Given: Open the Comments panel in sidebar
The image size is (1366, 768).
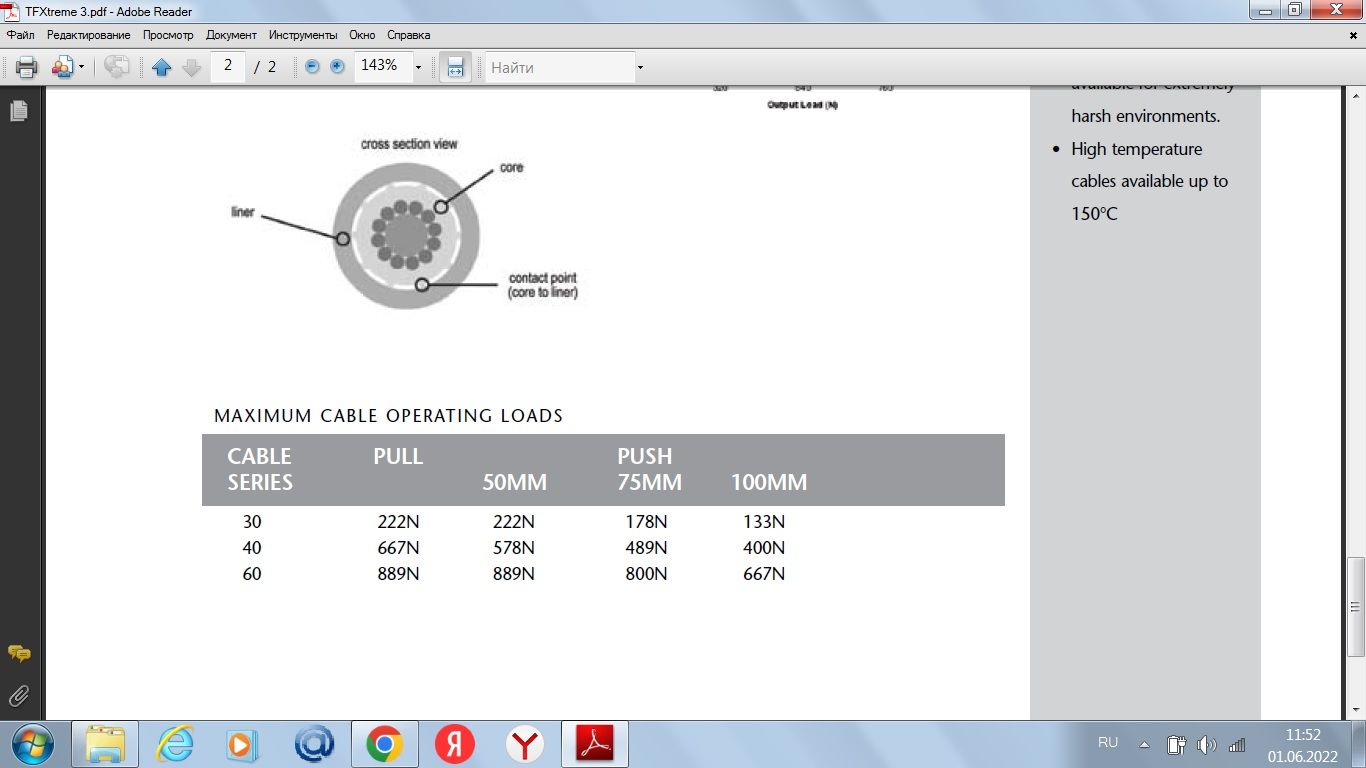Looking at the screenshot, I should click(18, 653).
